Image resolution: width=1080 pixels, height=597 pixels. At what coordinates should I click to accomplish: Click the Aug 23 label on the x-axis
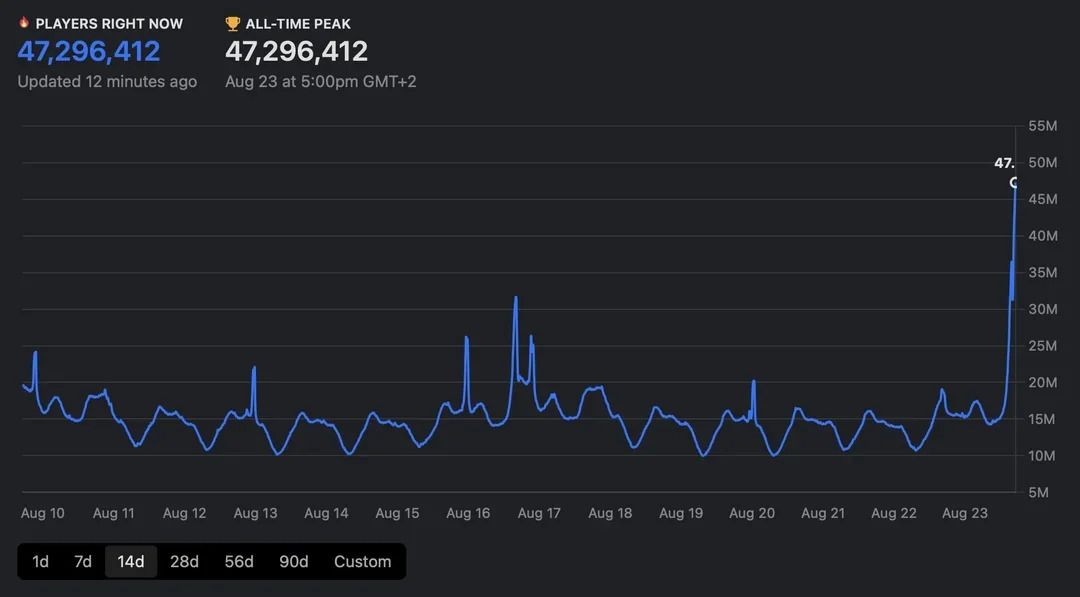click(x=964, y=513)
